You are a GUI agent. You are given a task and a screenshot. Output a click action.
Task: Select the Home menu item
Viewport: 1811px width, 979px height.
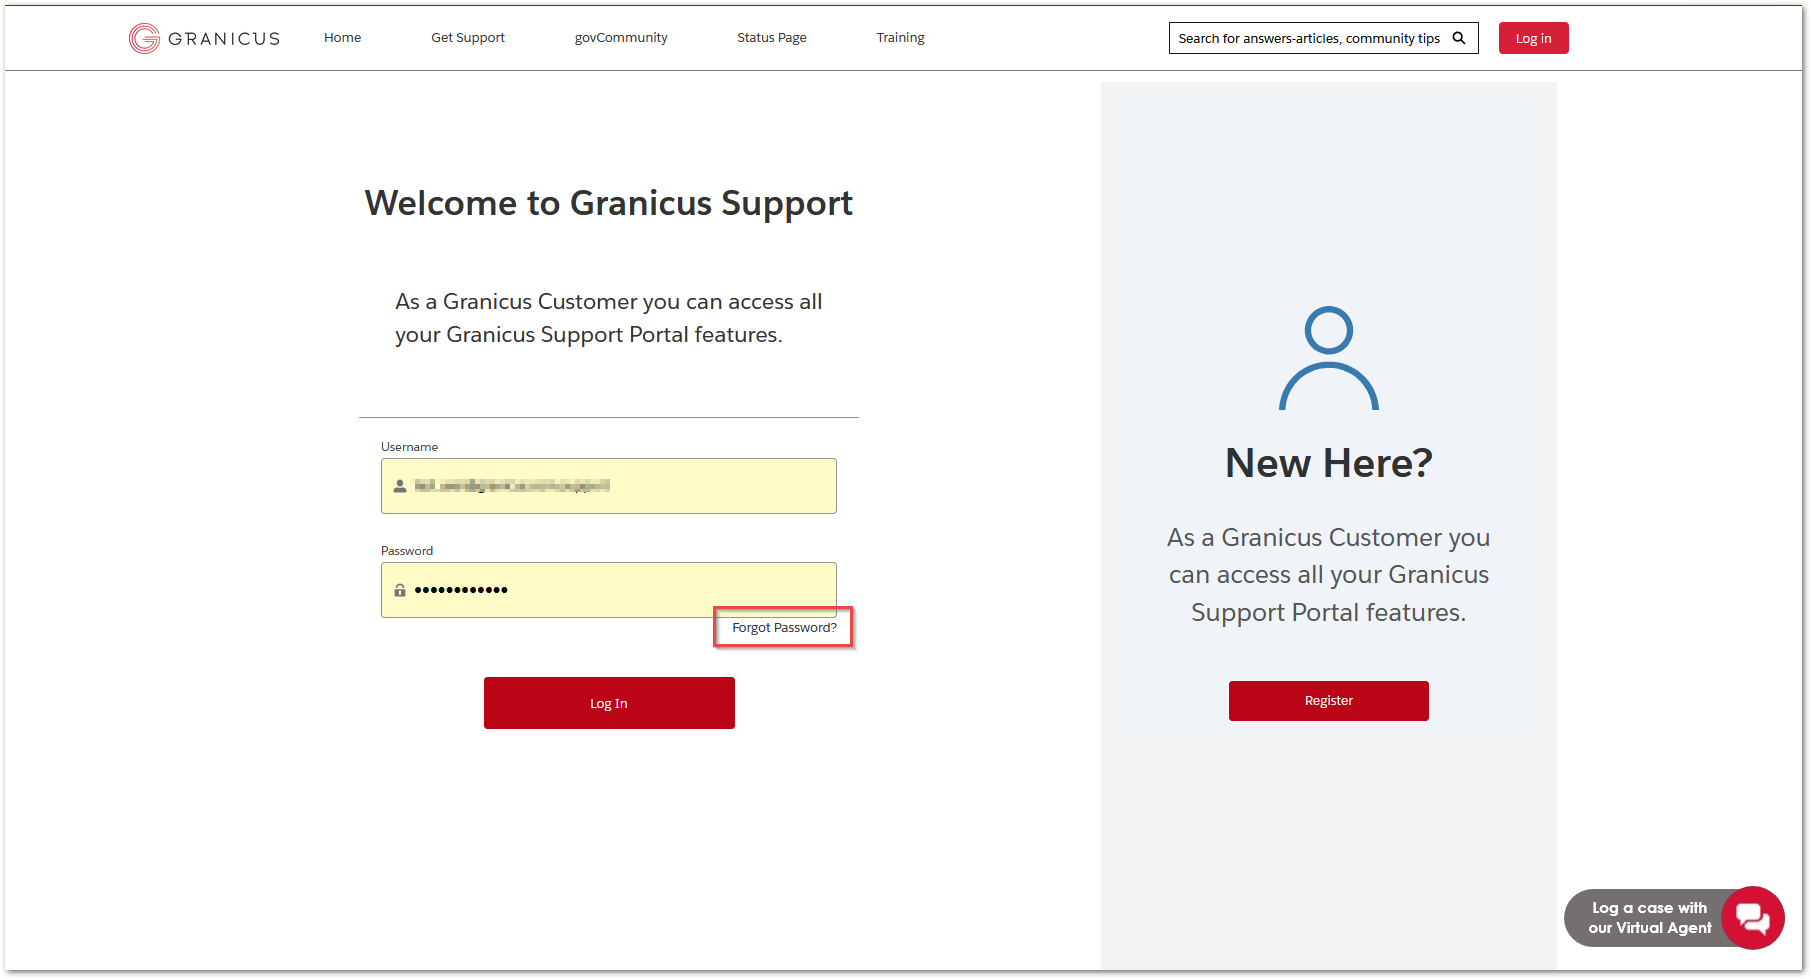(342, 37)
